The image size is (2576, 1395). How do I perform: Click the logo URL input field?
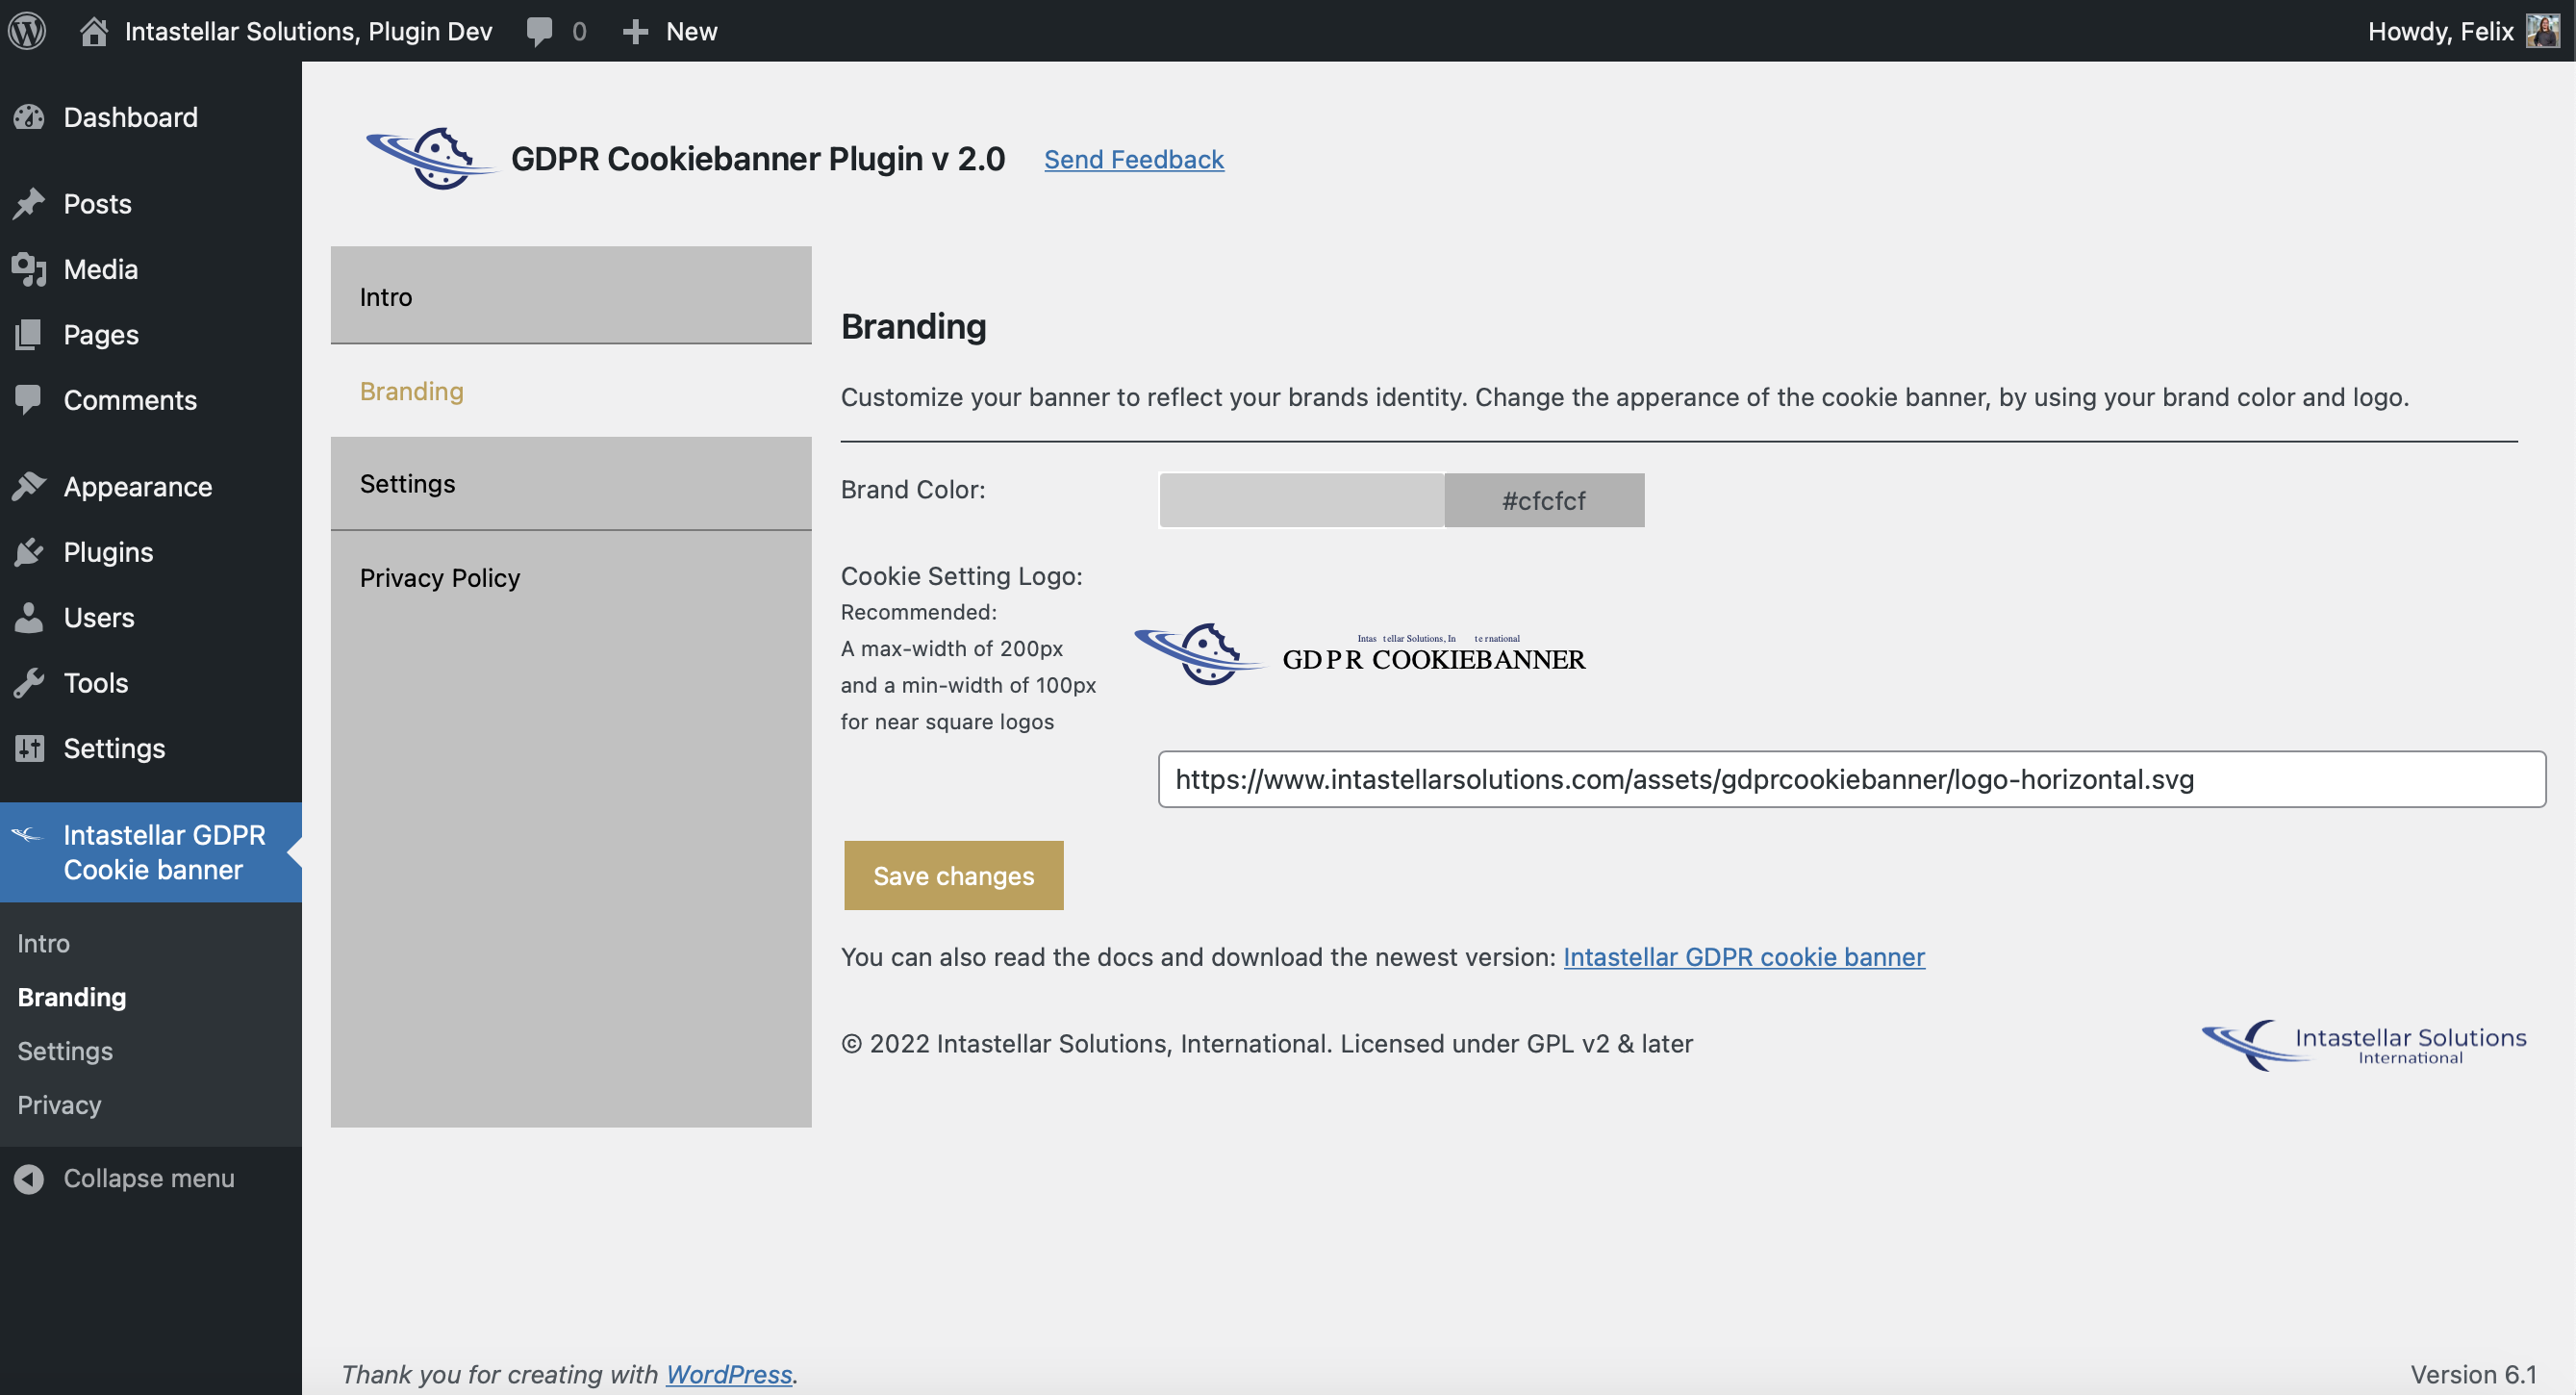(1851, 779)
